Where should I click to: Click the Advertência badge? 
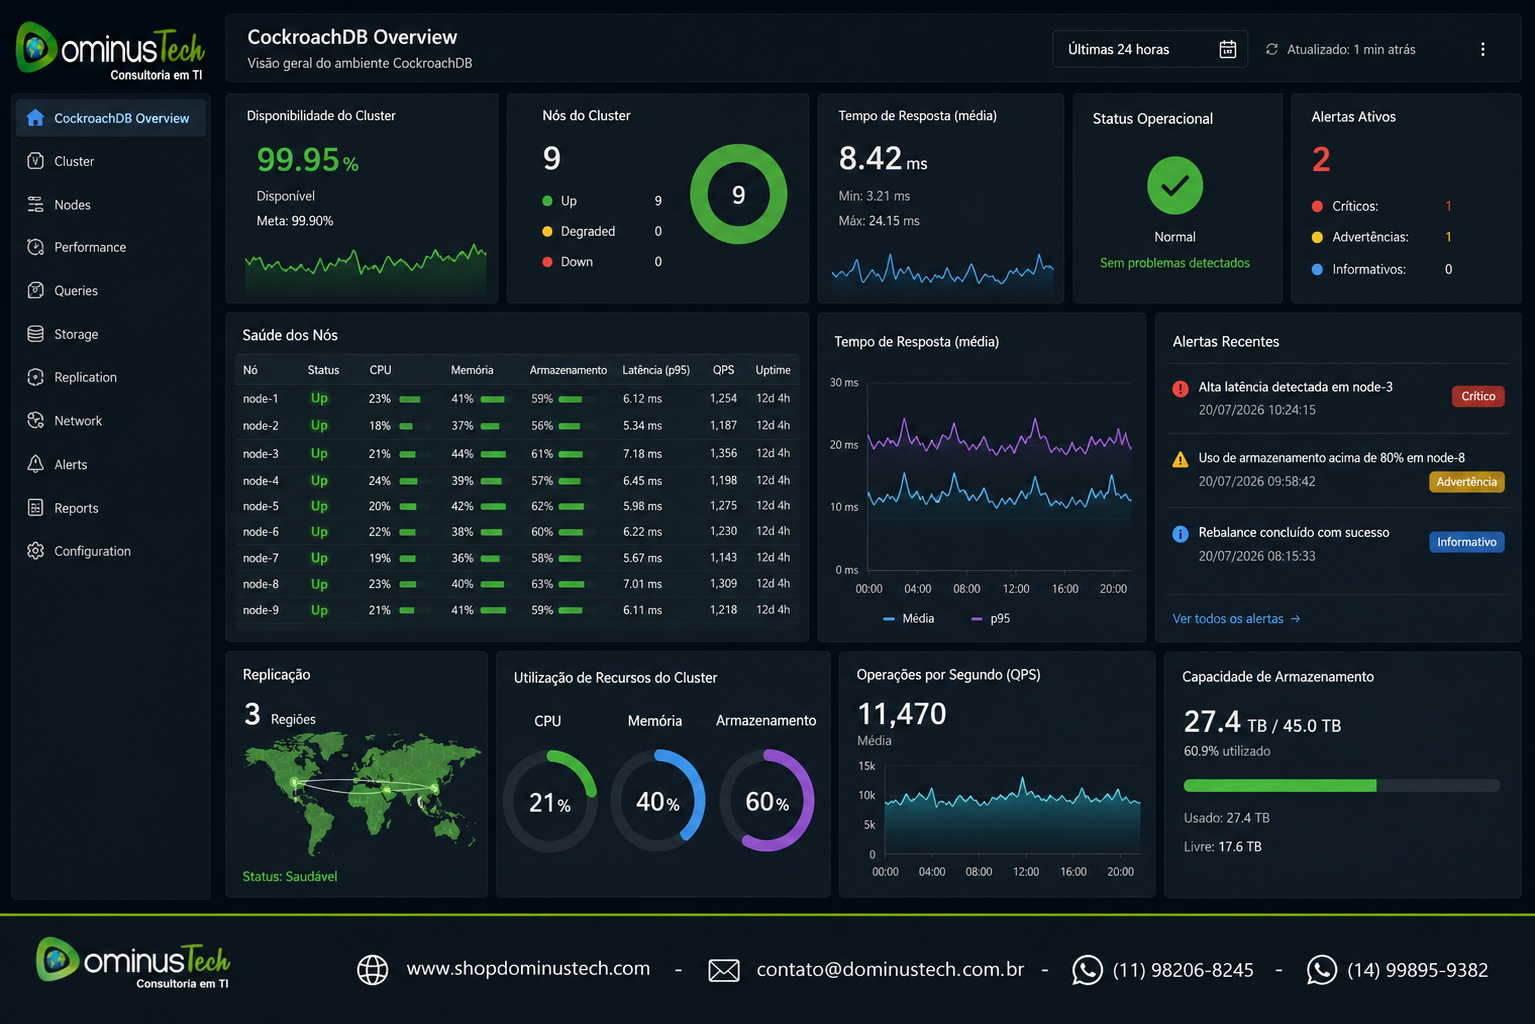[1467, 482]
